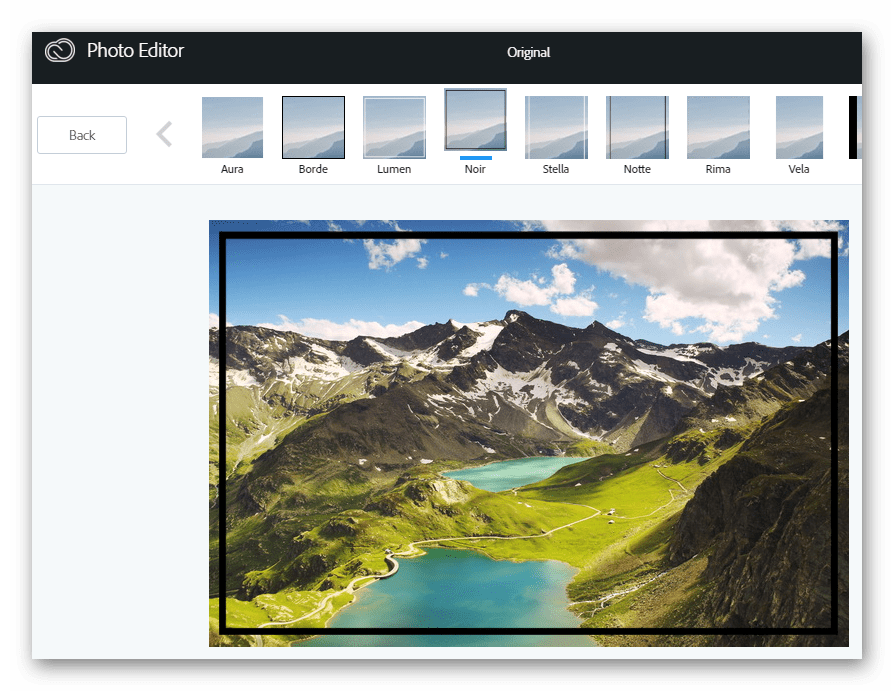Apply the Lumen frame thumbnail
The width and height of the screenshot is (894, 691).
click(x=395, y=127)
